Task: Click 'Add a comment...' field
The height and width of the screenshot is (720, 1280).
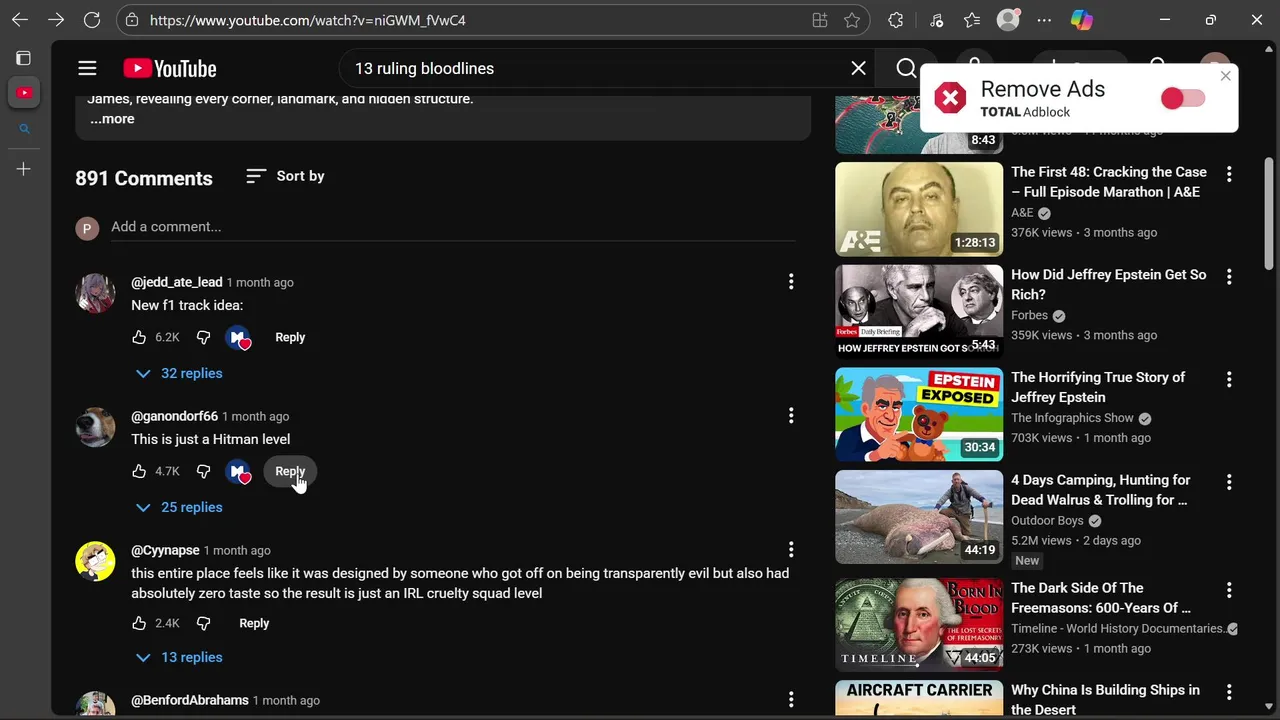Action: (x=453, y=227)
